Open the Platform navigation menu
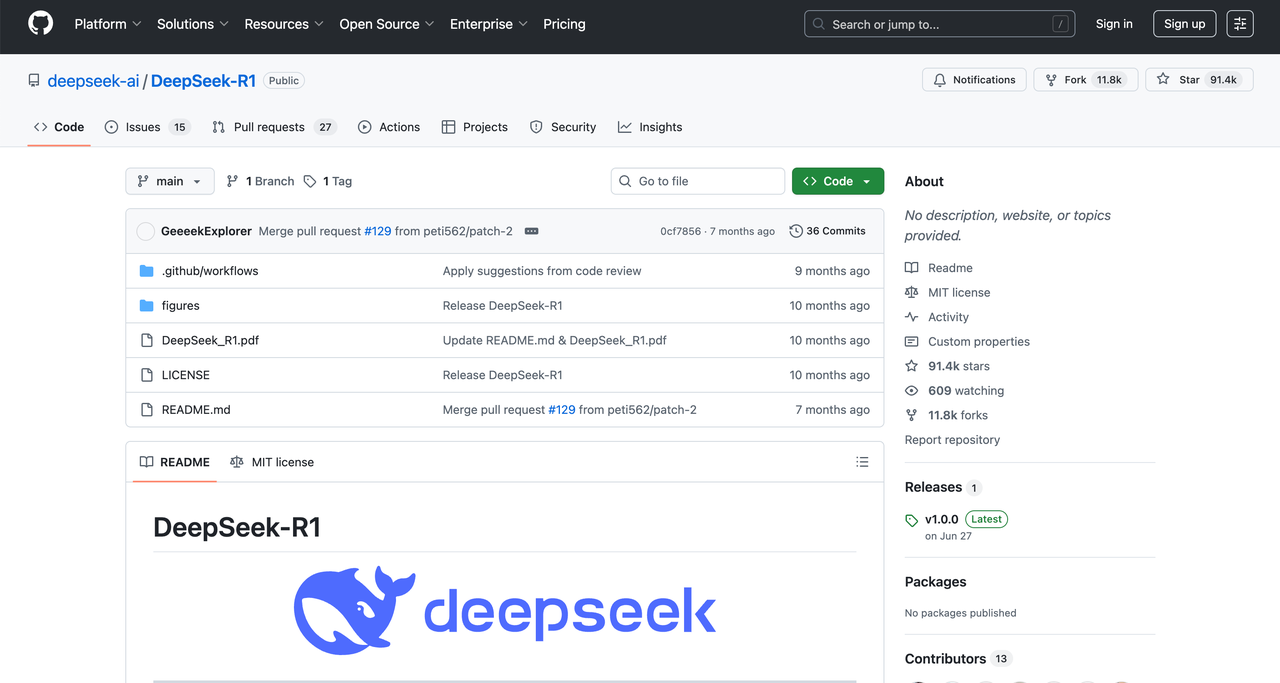Screen dimensions: 1280x683 (x=108, y=24)
